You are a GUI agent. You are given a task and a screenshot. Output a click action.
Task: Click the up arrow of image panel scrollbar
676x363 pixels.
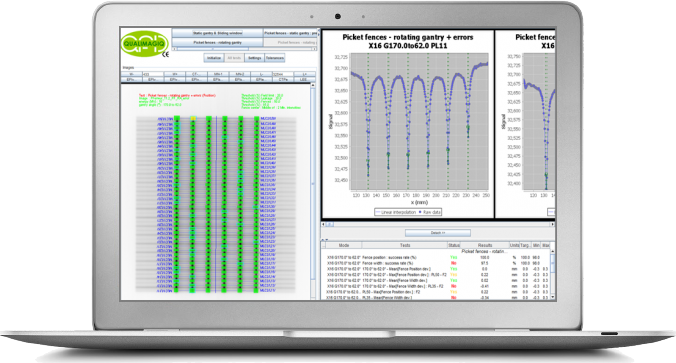pyautogui.click(x=313, y=86)
